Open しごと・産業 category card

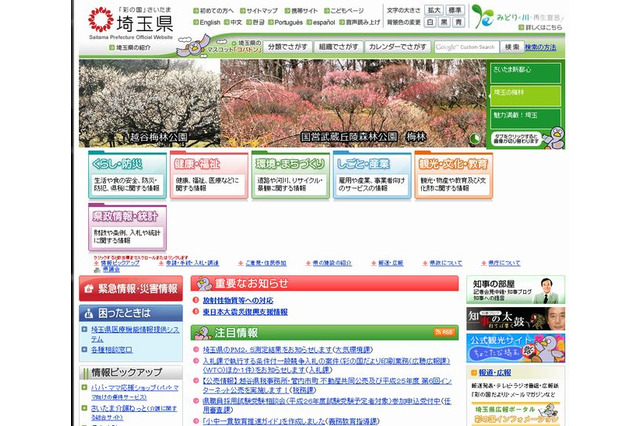click(x=372, y=175)
